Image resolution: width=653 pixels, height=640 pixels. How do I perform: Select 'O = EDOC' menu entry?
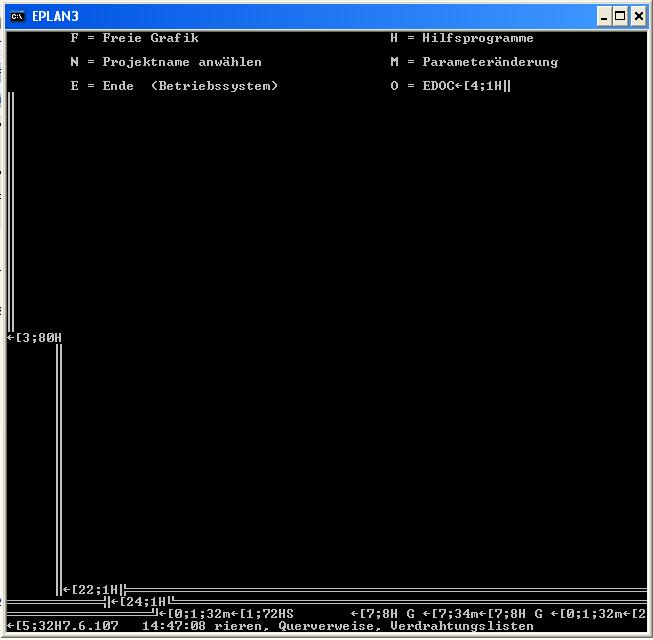422,86
